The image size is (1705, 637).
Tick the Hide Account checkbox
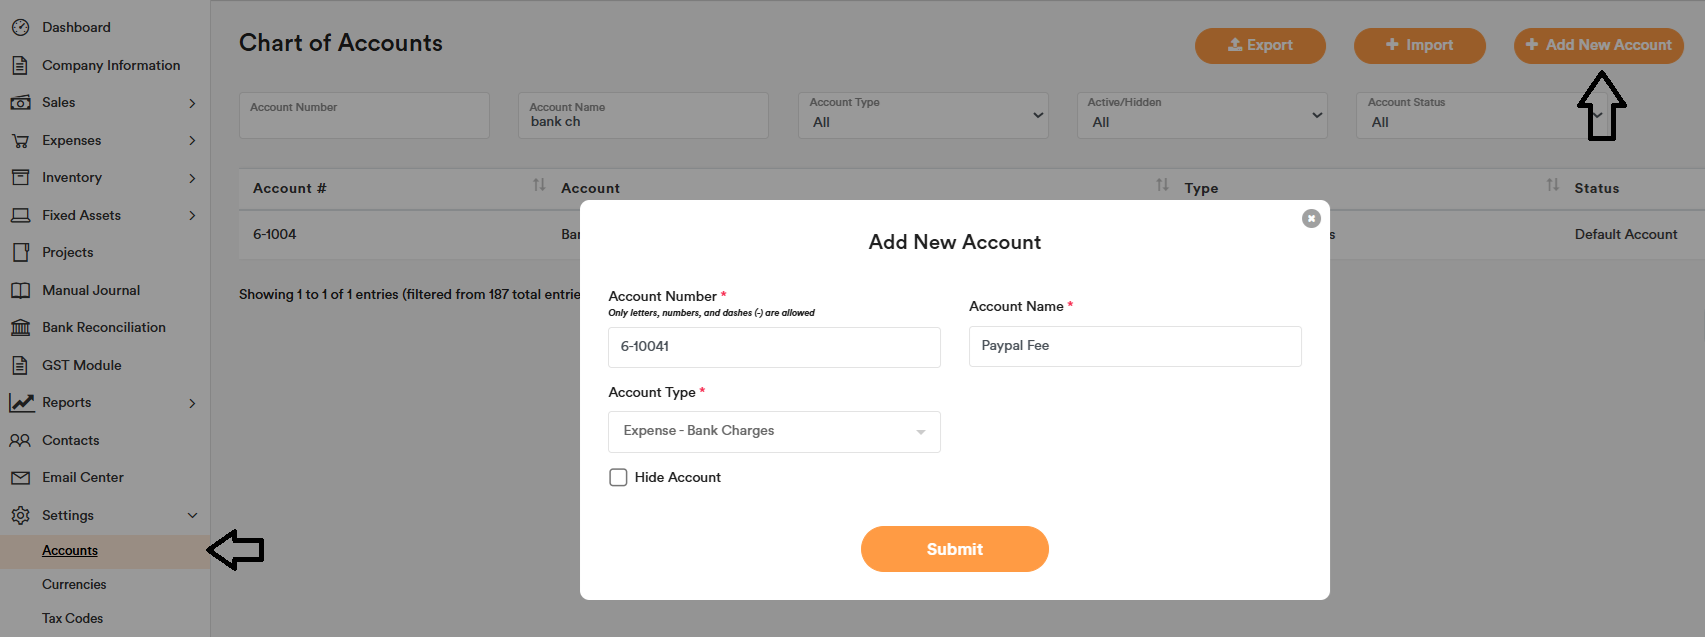pos(618,478)
